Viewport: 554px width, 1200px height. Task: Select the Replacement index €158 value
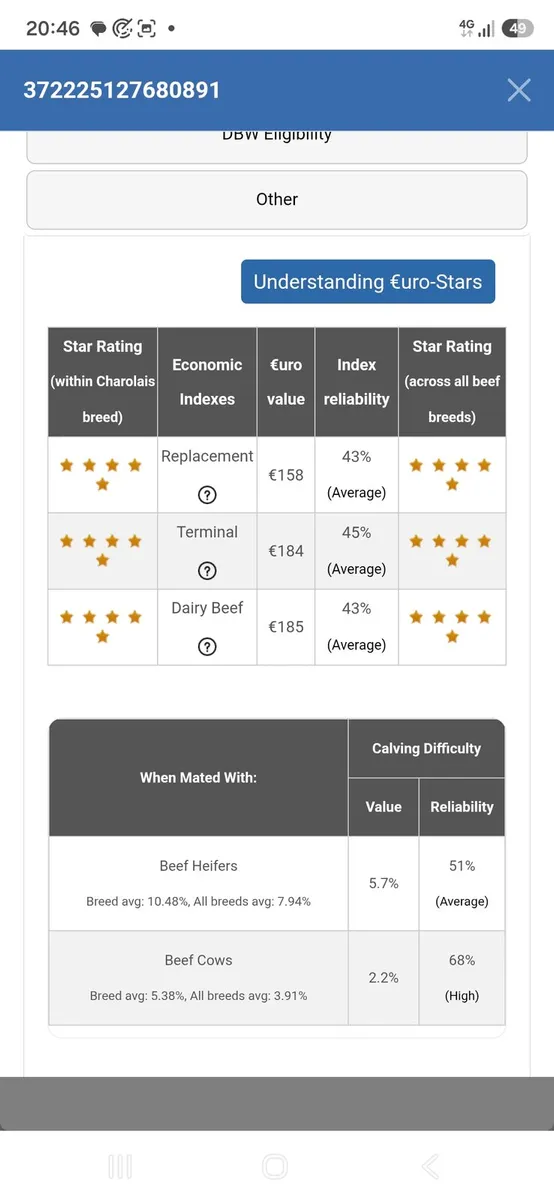pyautogui.click(x=286, y=475)
